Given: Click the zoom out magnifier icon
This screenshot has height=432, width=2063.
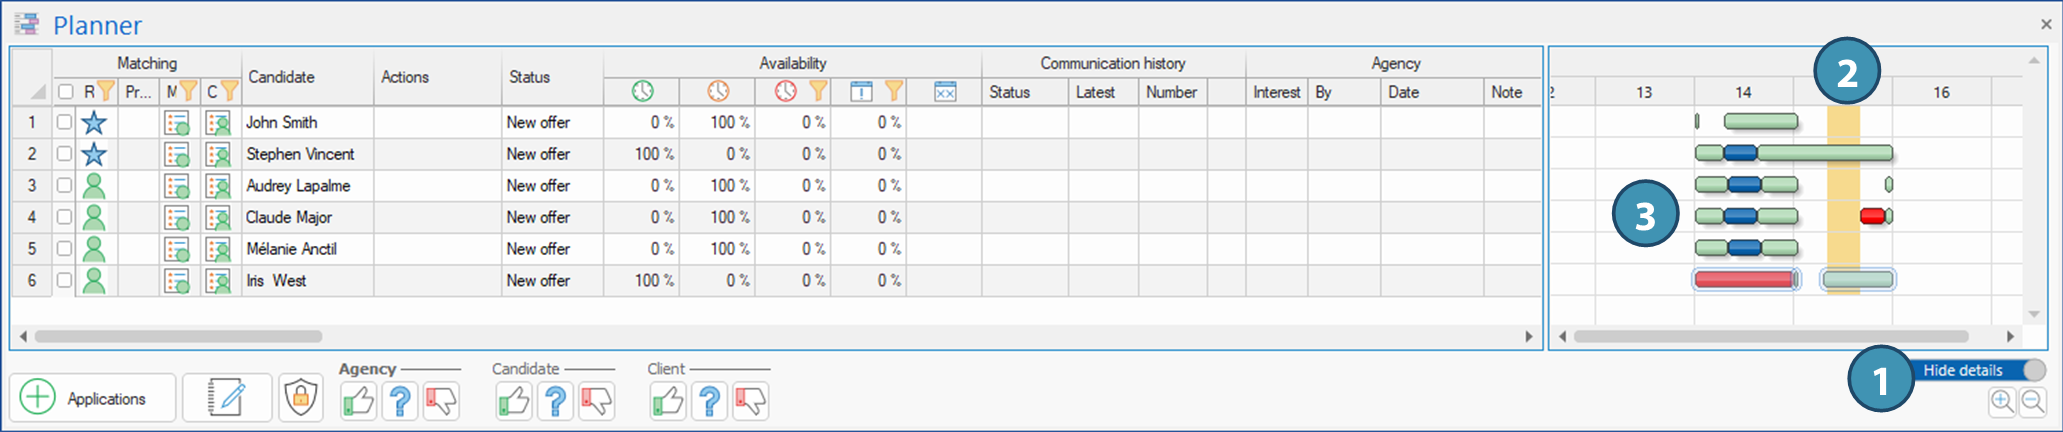Looking at the screenshot, I should pos(2032,402).
